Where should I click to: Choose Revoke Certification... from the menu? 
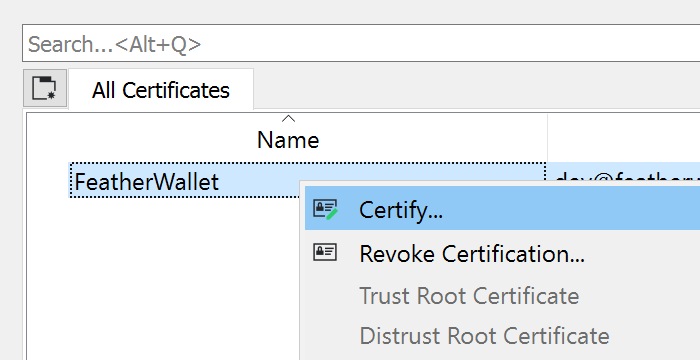tap(502, 253)
